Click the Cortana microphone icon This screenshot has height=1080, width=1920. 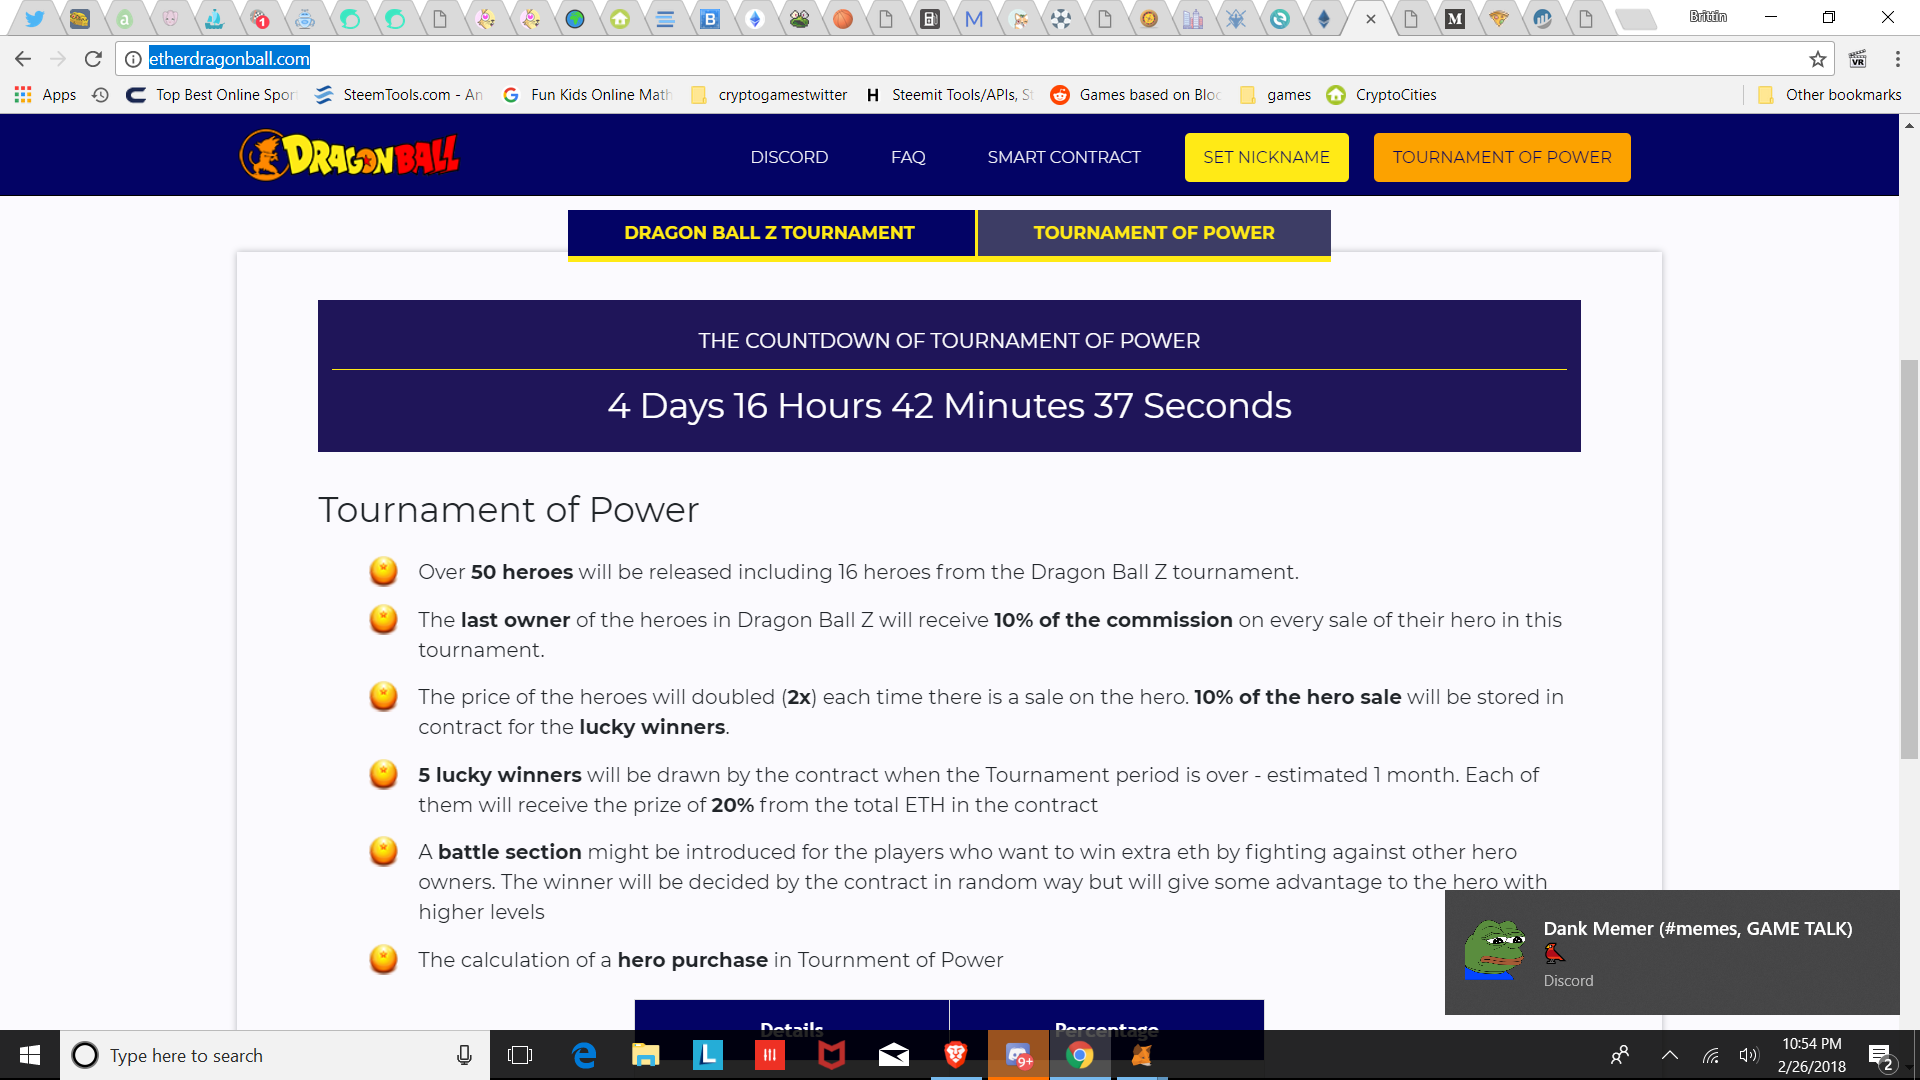point(464,1055)
